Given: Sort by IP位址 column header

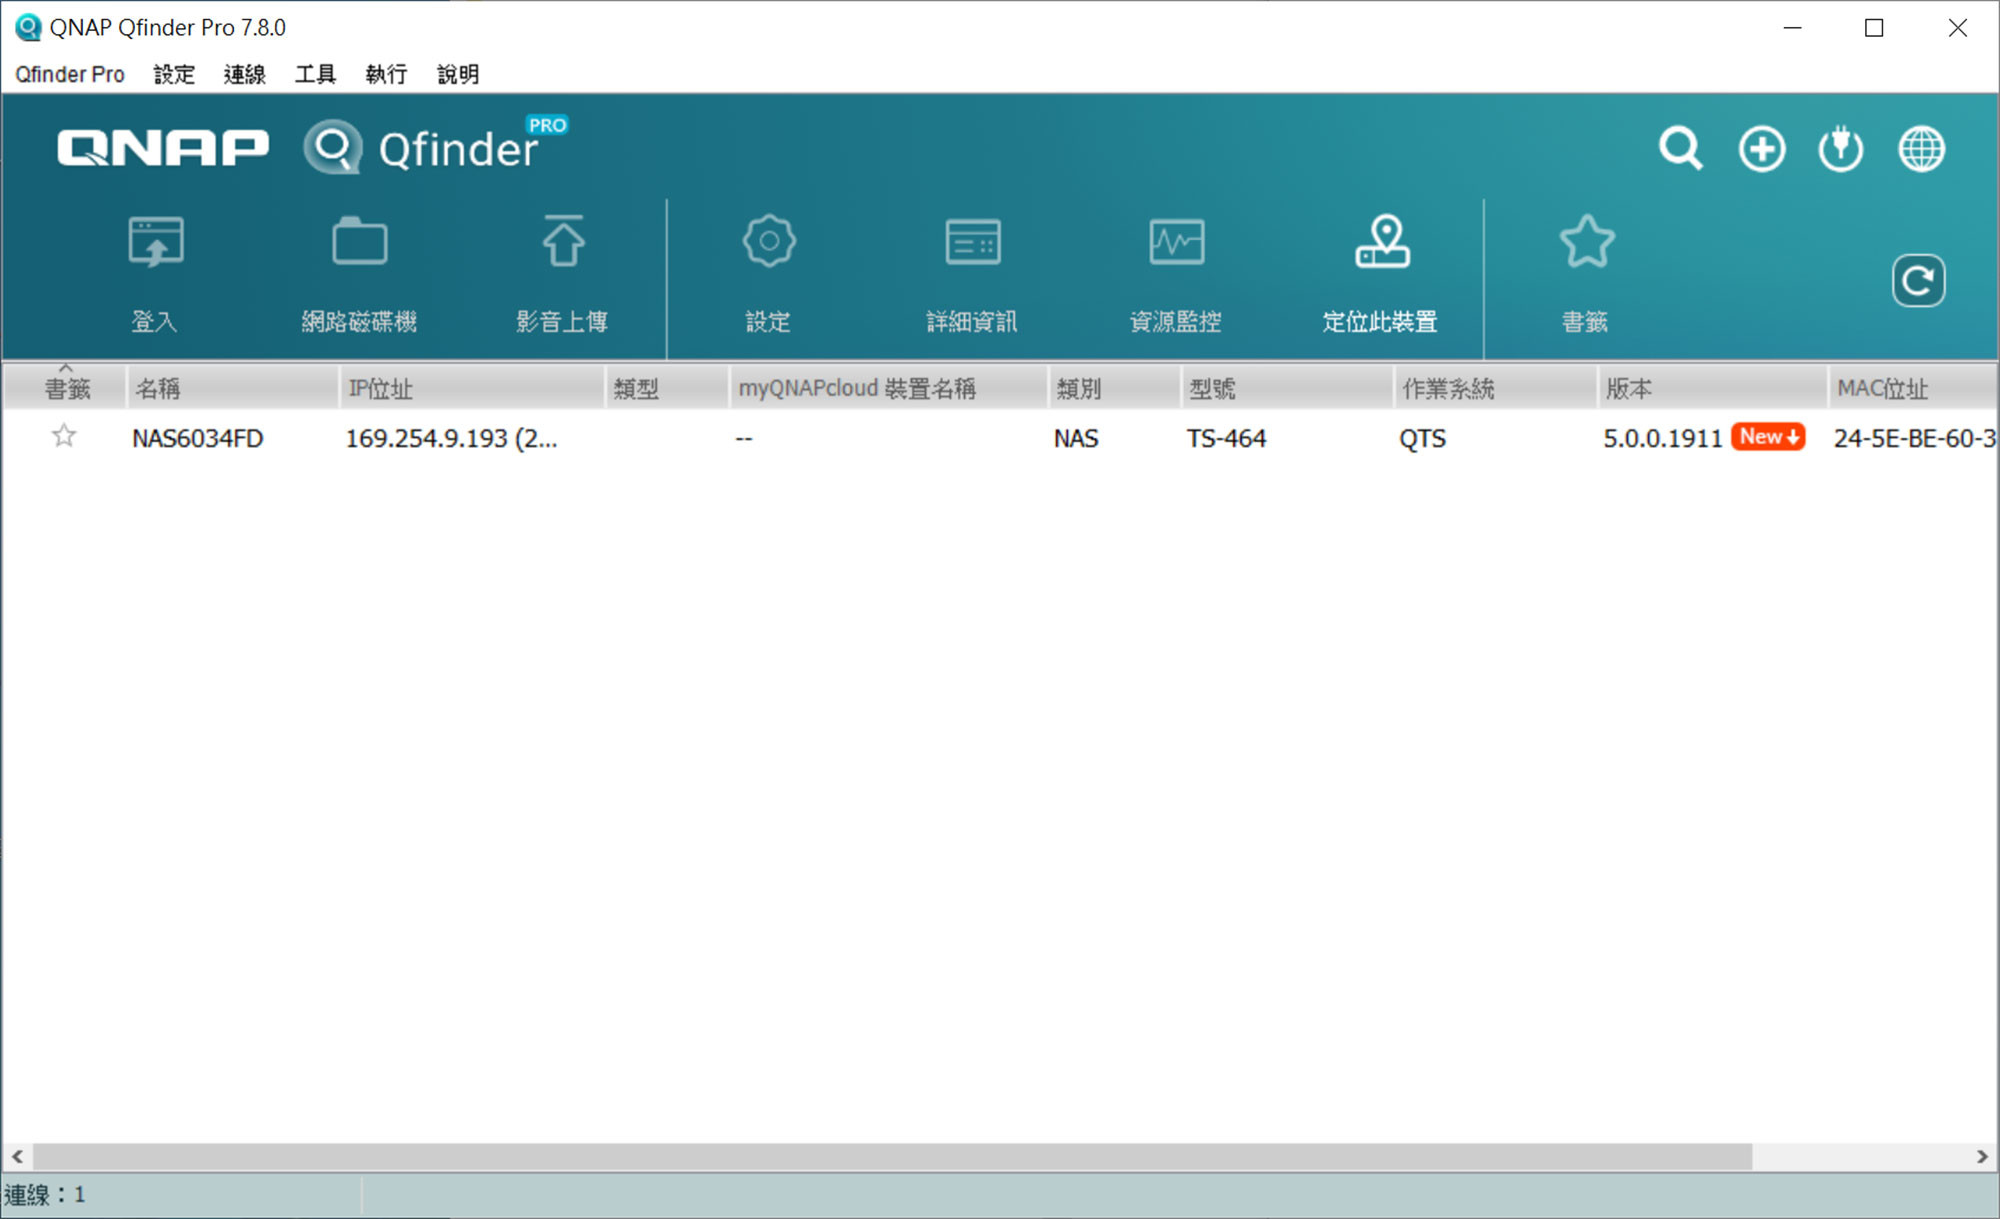Looking at the screenshot, I should click(x=472, y=388).
